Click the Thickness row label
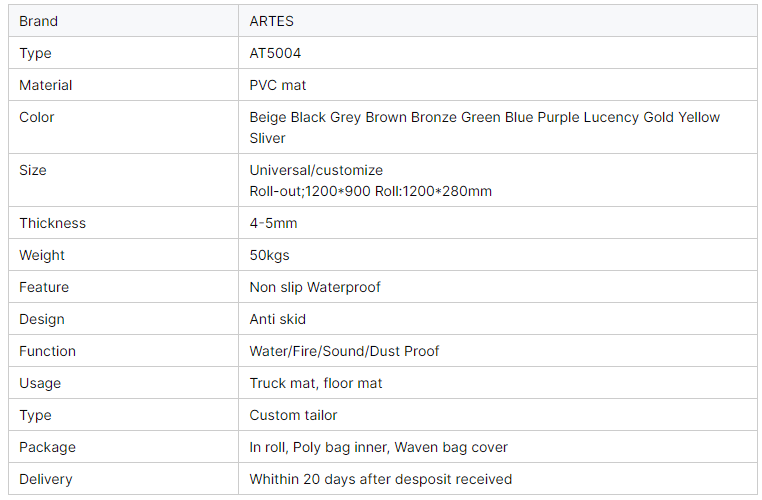The width and height of the screenshot is (762, 500). coord(52,223)
